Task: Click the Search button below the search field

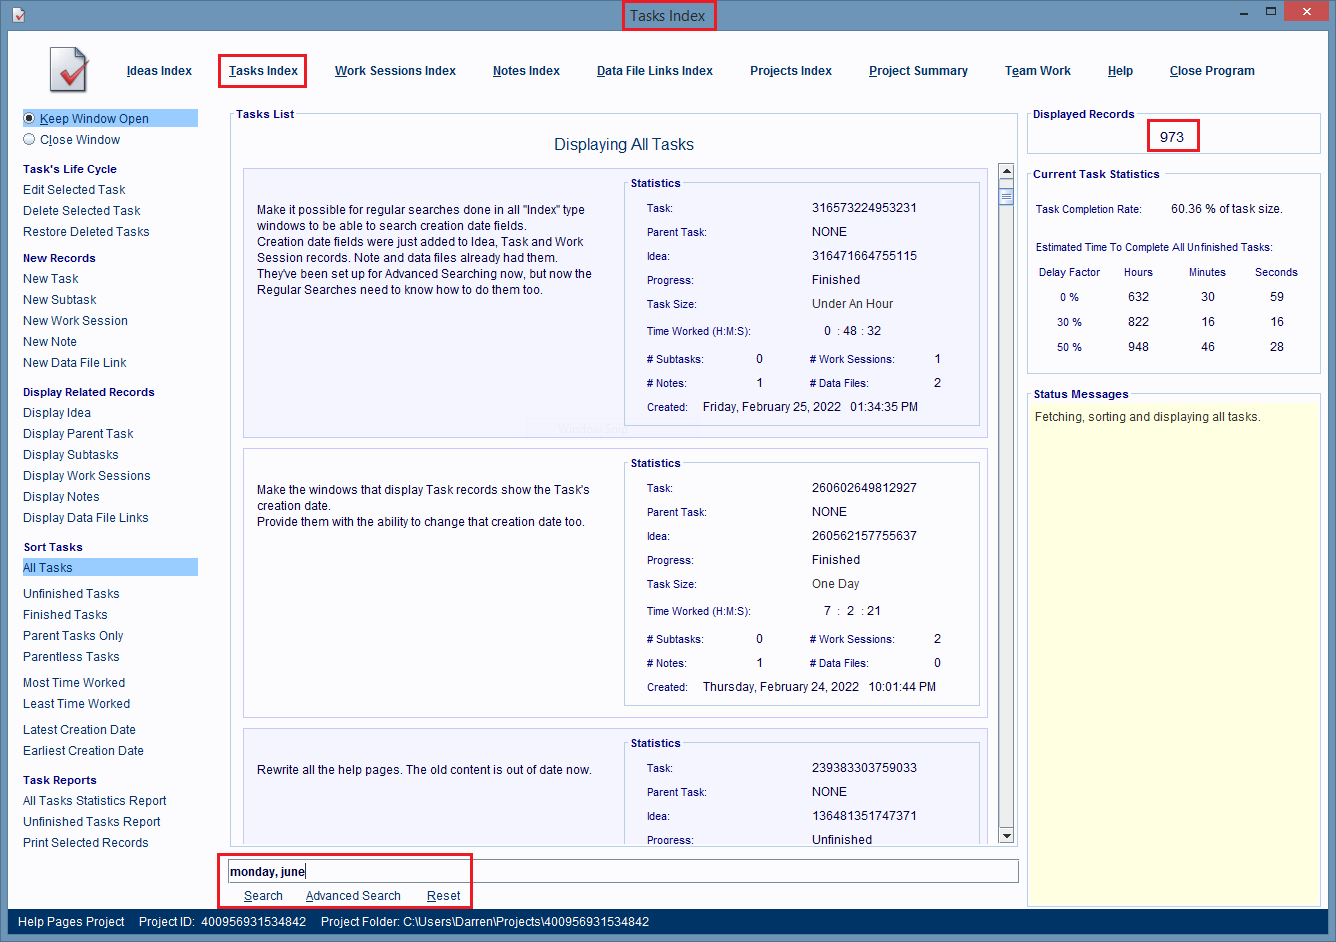Action: [x=263, y=896]
